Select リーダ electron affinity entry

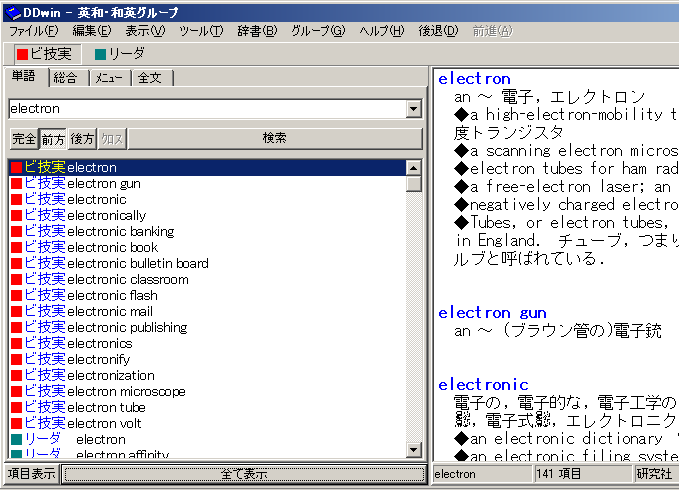[x=207, y=453]
